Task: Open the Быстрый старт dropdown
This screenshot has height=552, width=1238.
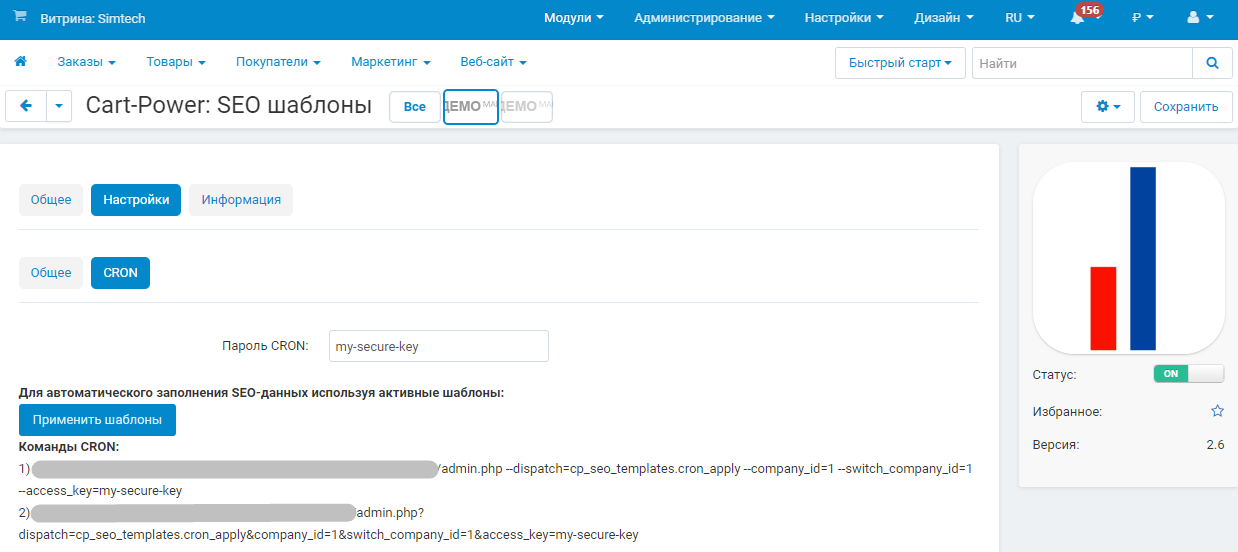Action: [900, 63]
